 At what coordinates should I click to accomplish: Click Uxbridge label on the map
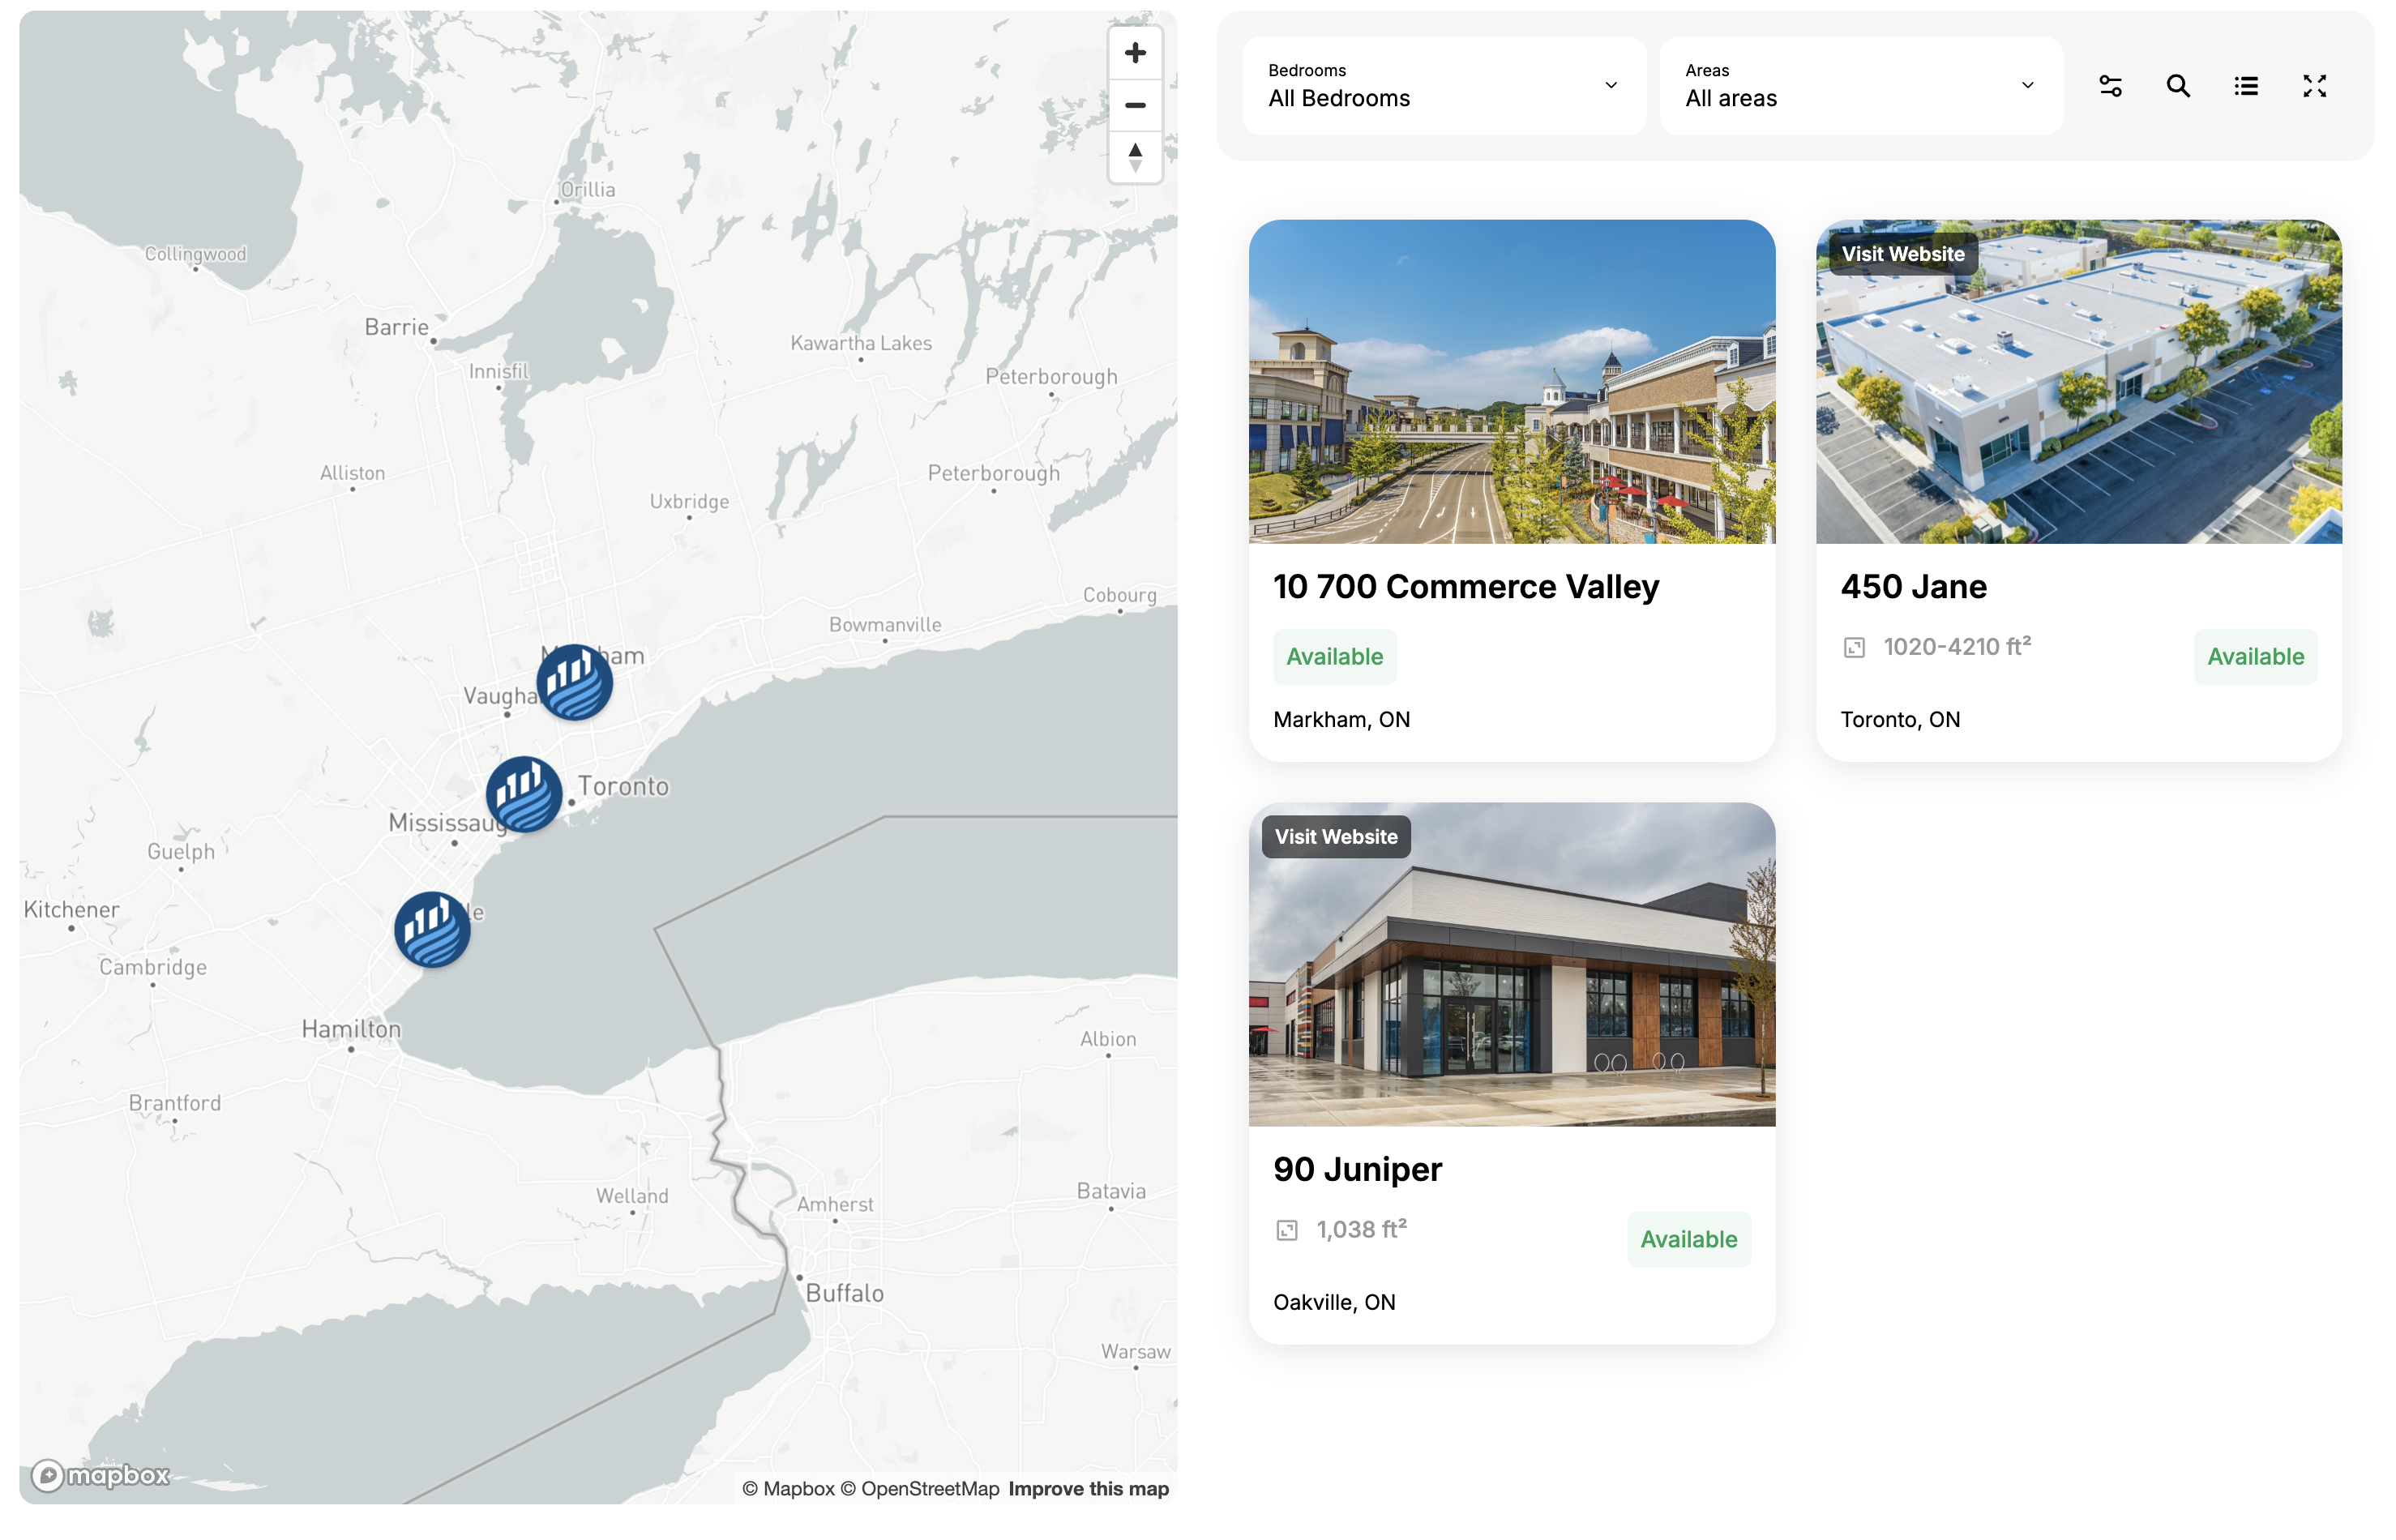(689, 501)
